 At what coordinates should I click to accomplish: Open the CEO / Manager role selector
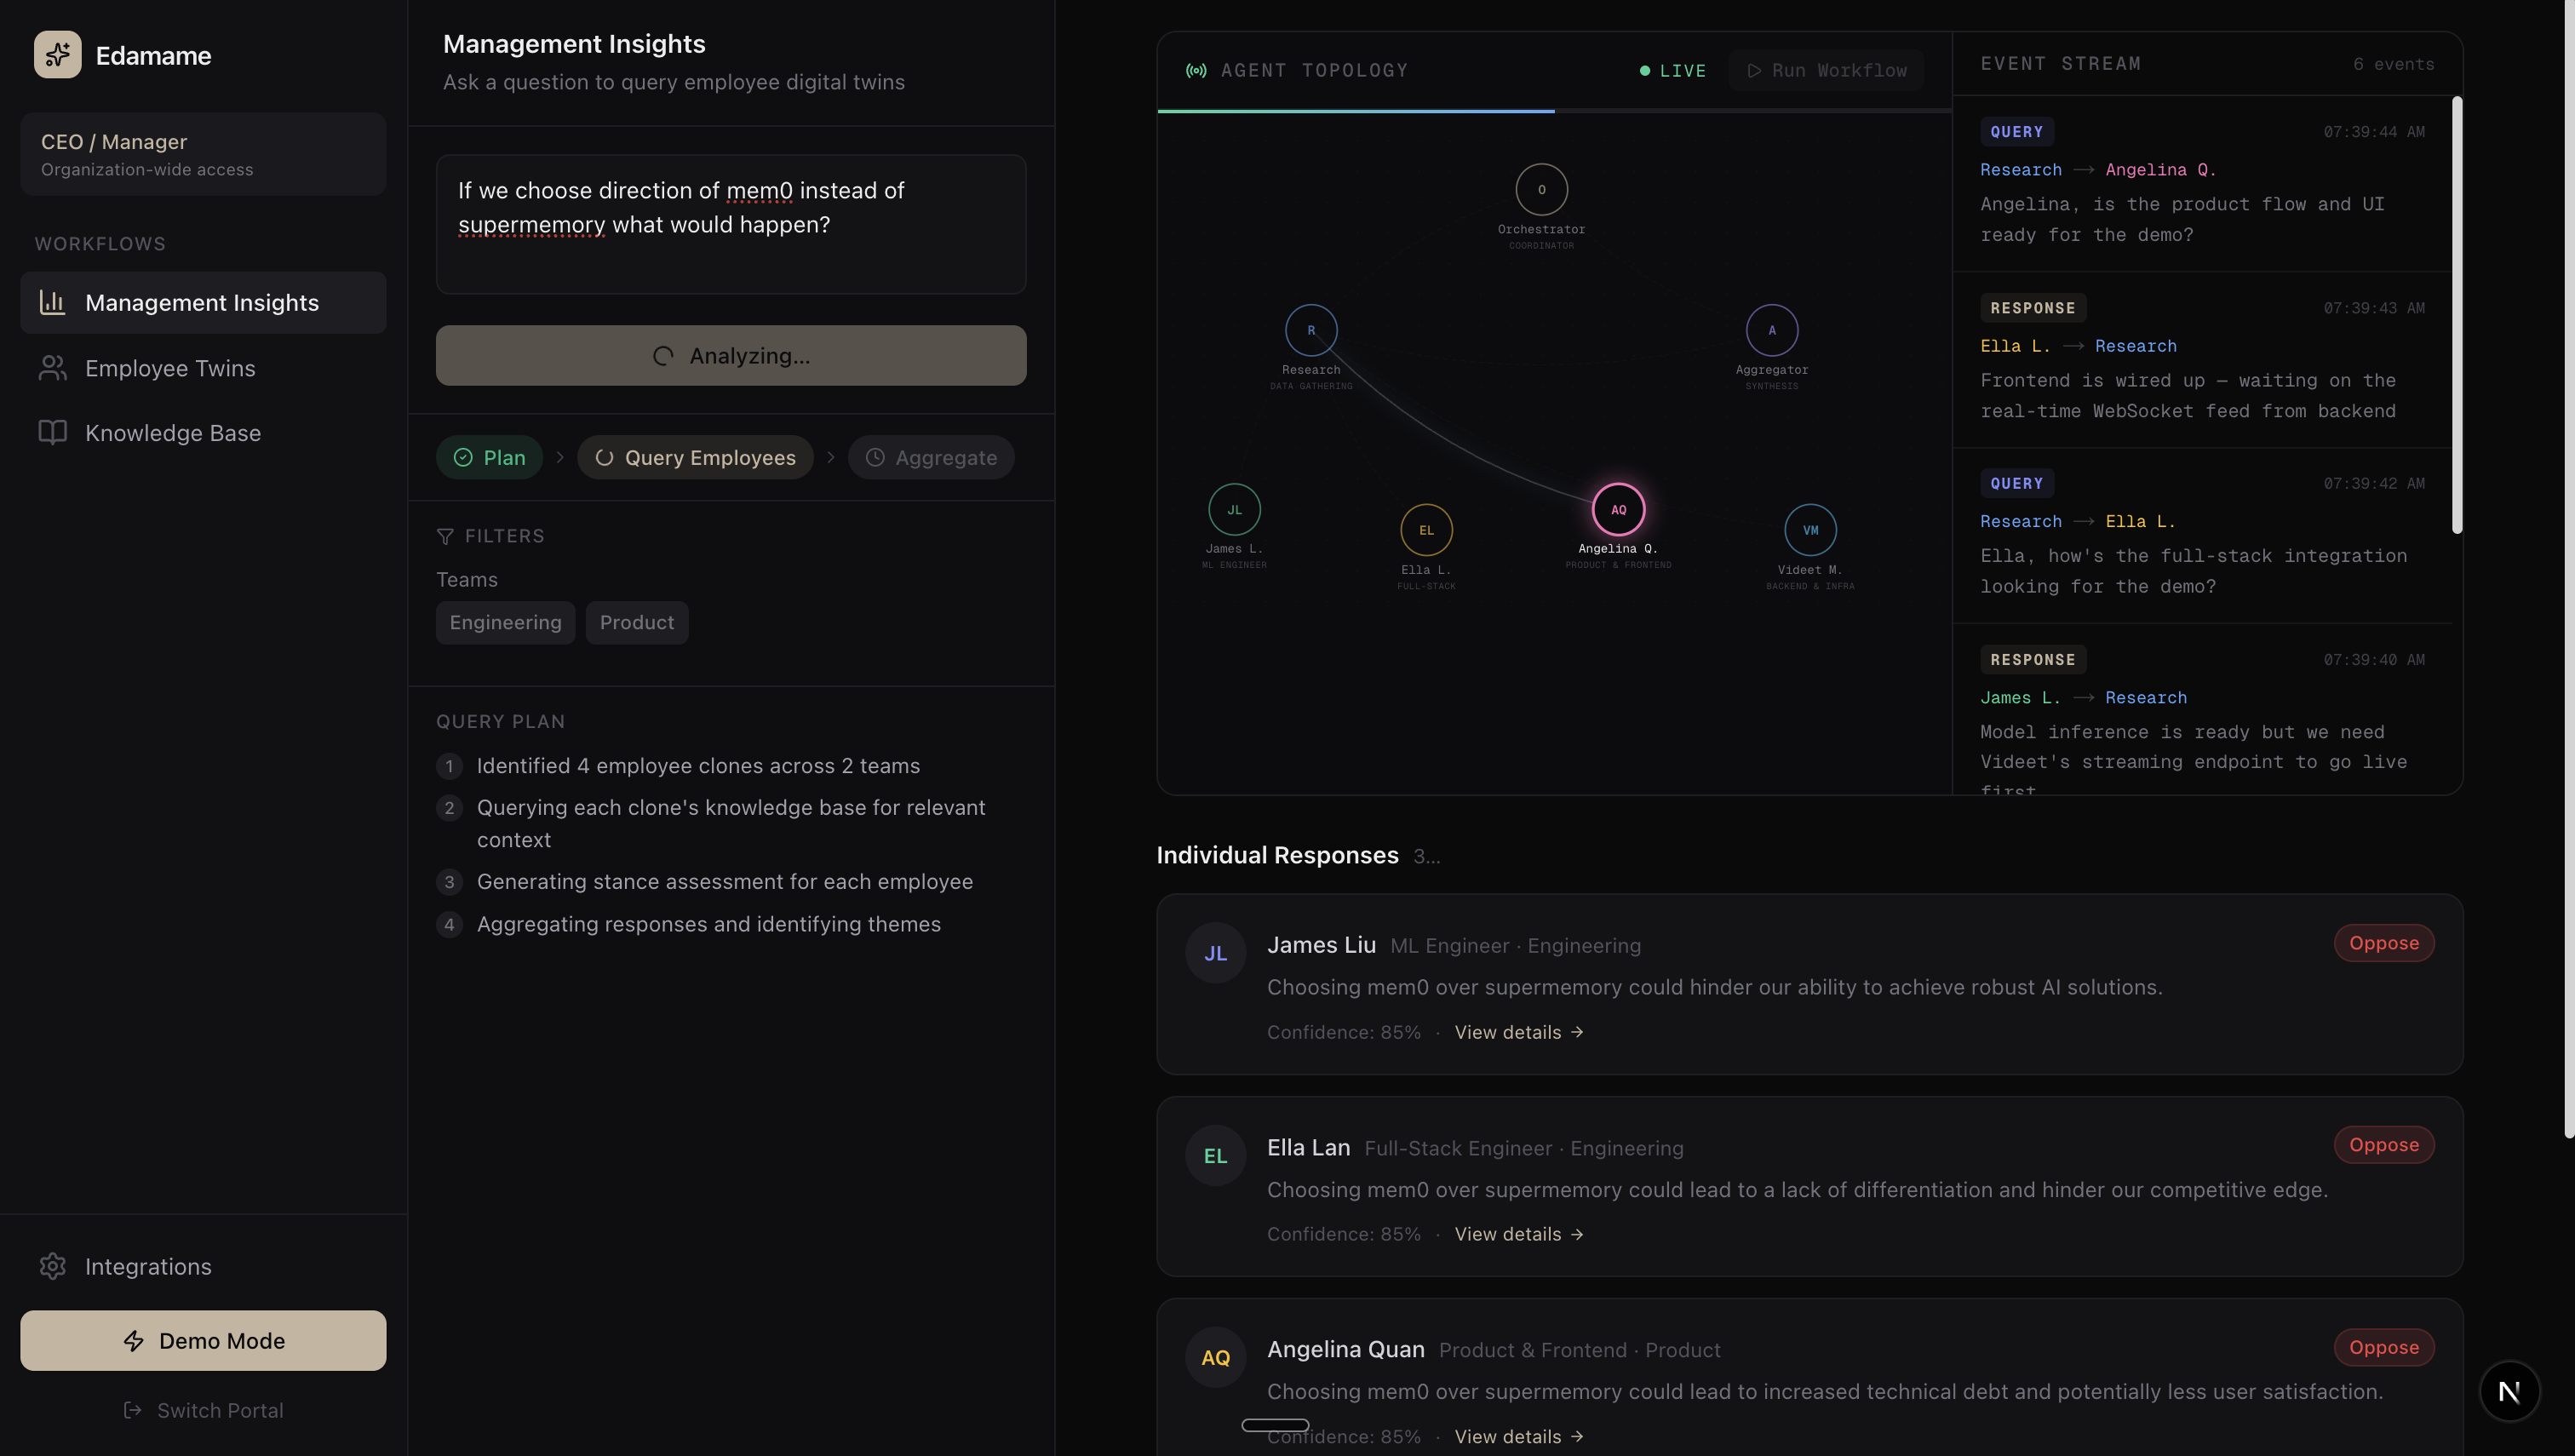pyautogui.click(x=203, y=154)
